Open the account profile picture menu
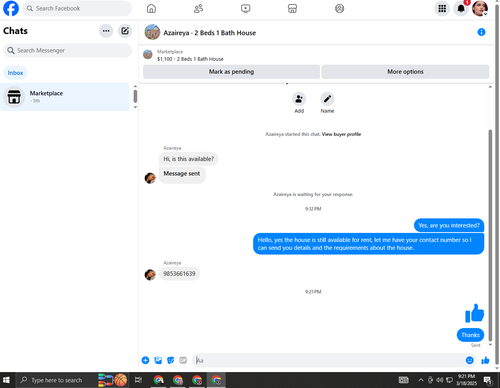500x388 pixels. [480, 8]
